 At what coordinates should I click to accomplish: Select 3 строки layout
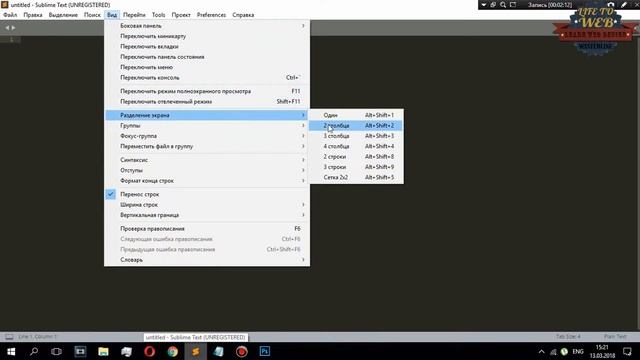tap(356, 167)
